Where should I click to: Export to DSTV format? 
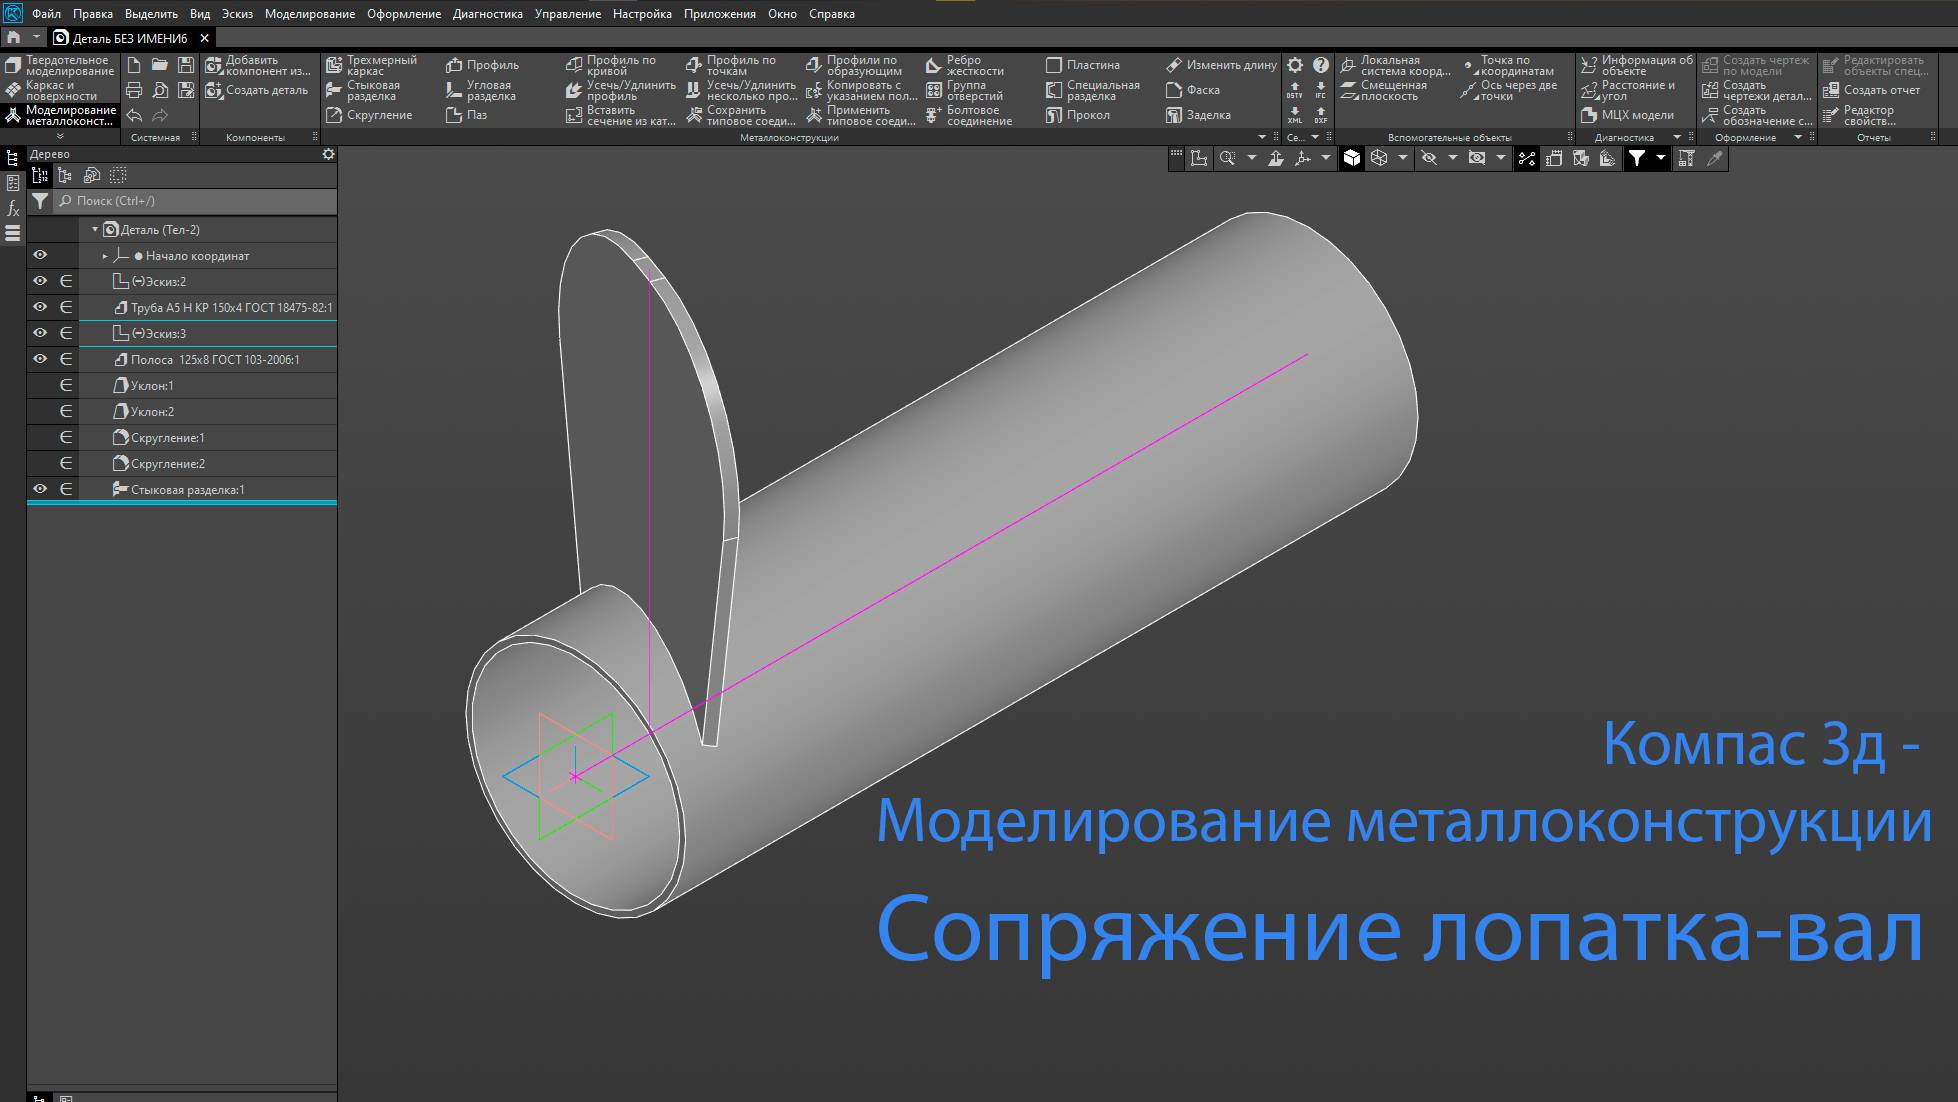pyautogui.click(x=1295, y=90)
